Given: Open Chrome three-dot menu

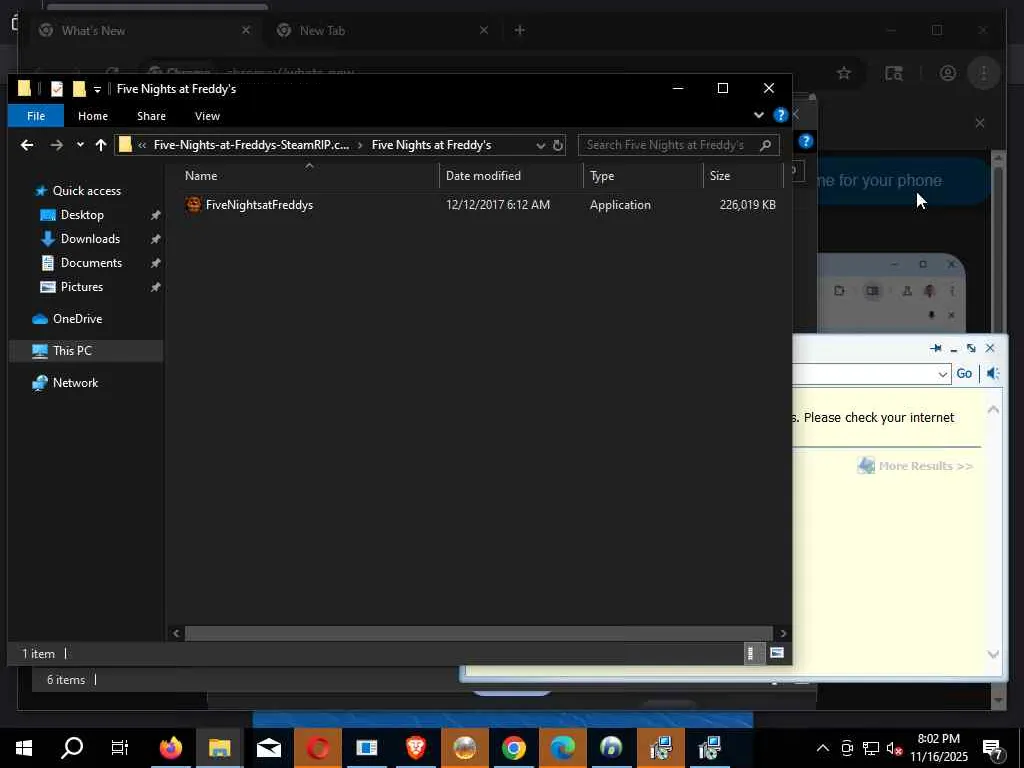Looking at the screenshot, I should 984,73.
